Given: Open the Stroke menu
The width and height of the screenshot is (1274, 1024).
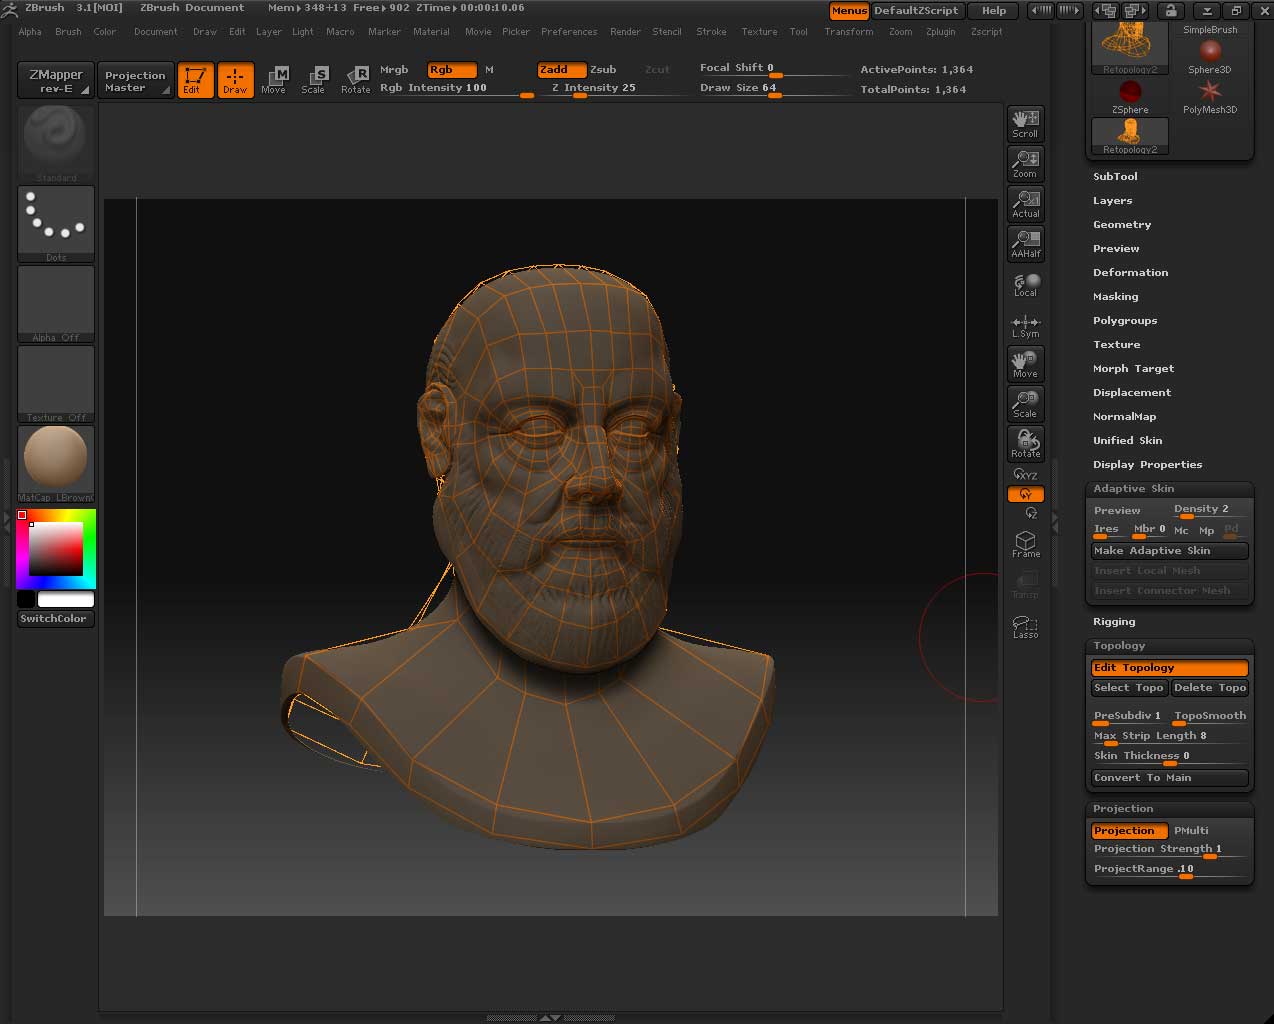Looking at the screenshot, I should pyautogui.click(x=711, y=31).
